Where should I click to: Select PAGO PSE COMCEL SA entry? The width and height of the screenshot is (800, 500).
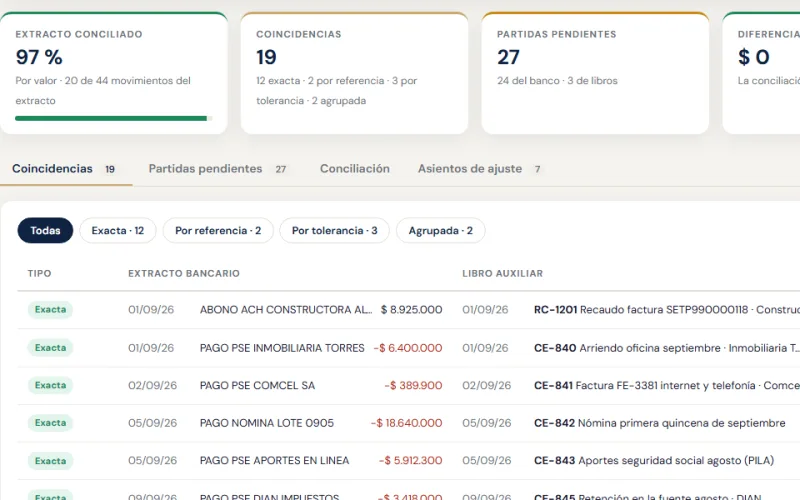(x=258, y=385)
